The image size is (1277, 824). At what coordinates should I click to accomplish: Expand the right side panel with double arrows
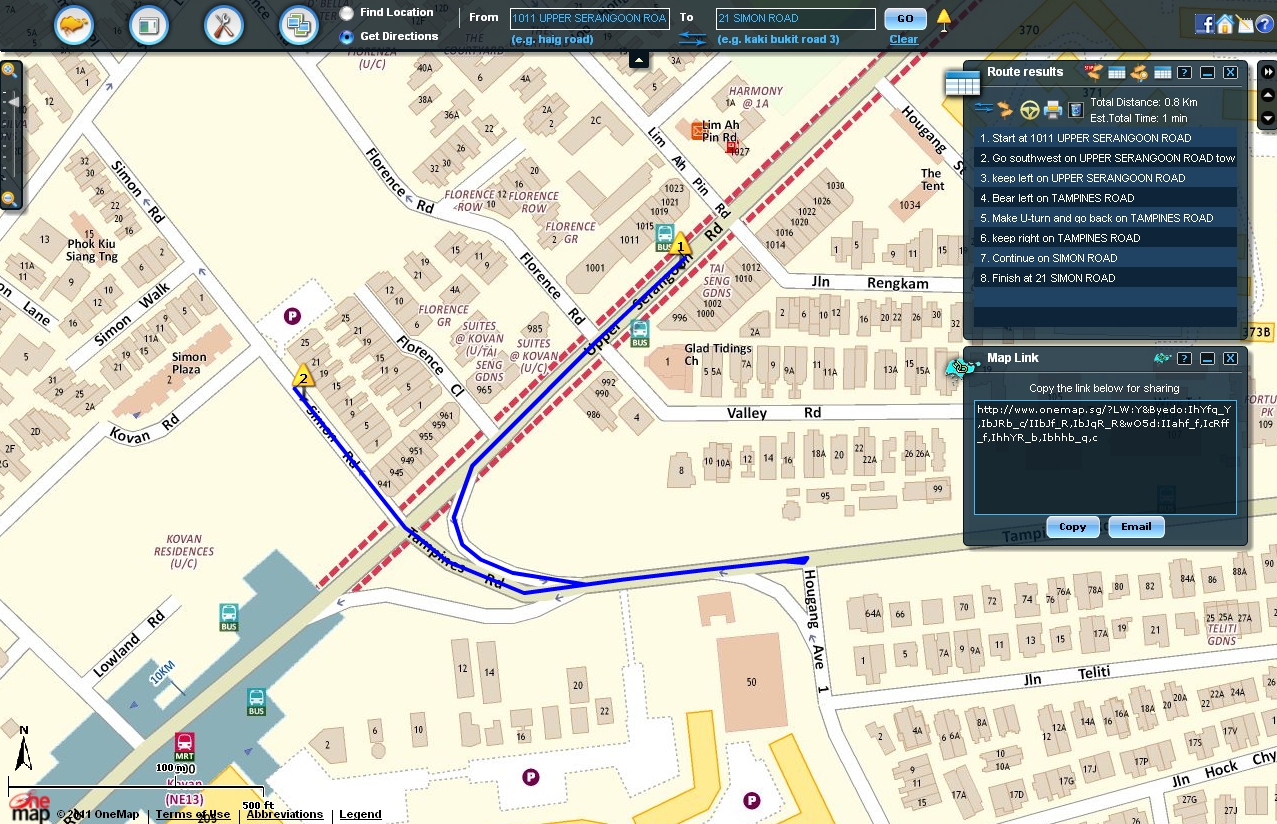click(1267, 71)
